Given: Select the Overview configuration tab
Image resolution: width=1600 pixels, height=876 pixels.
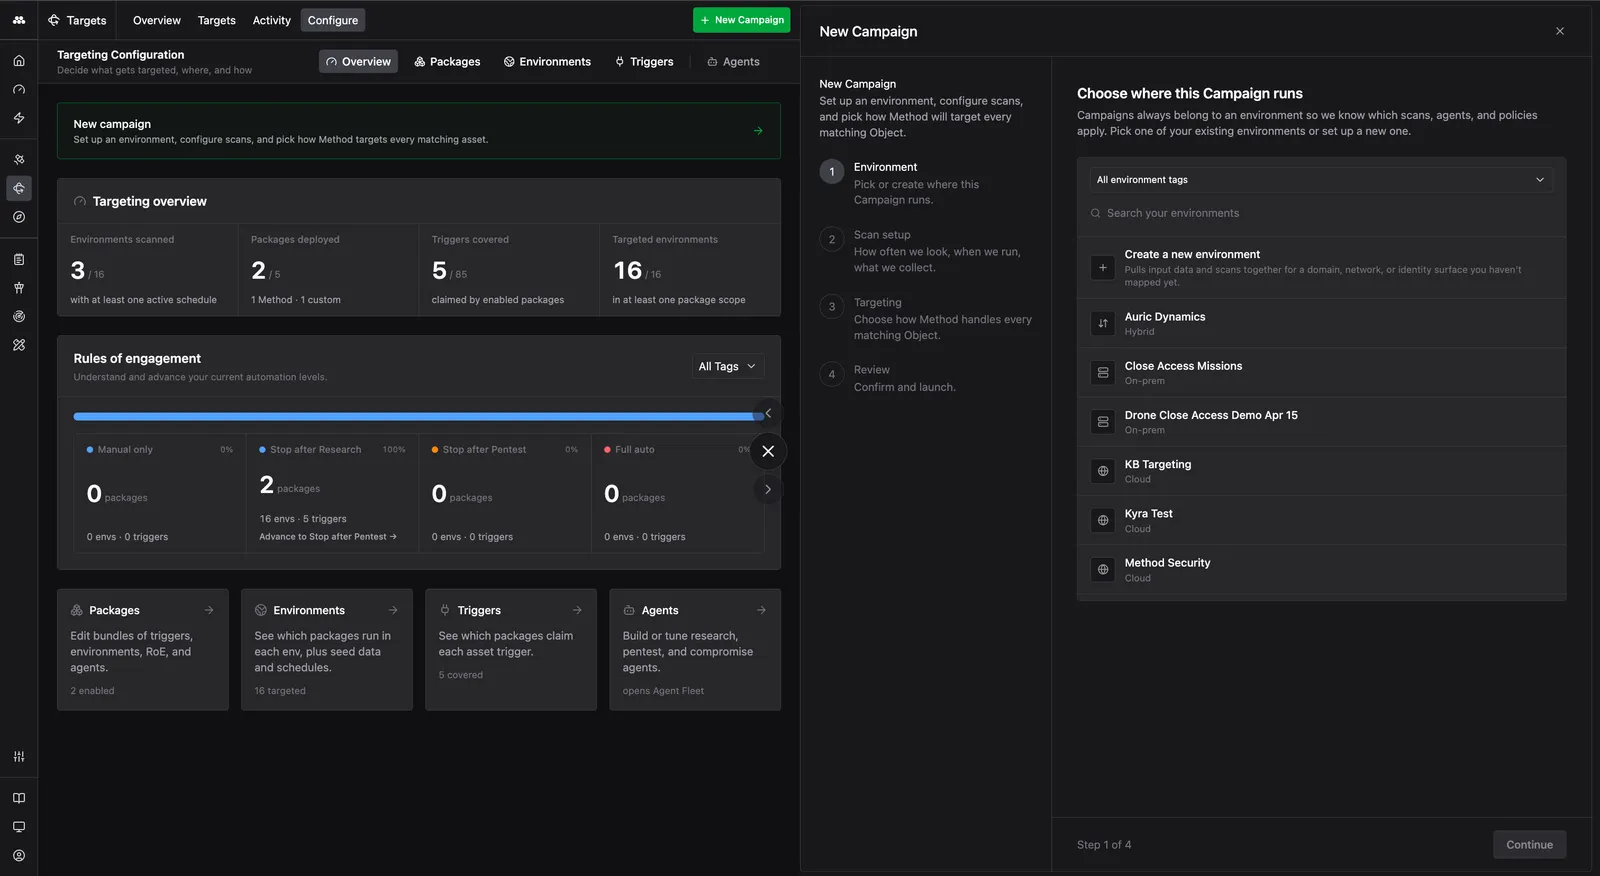Looking at the screenshot, I should point(358,62).
